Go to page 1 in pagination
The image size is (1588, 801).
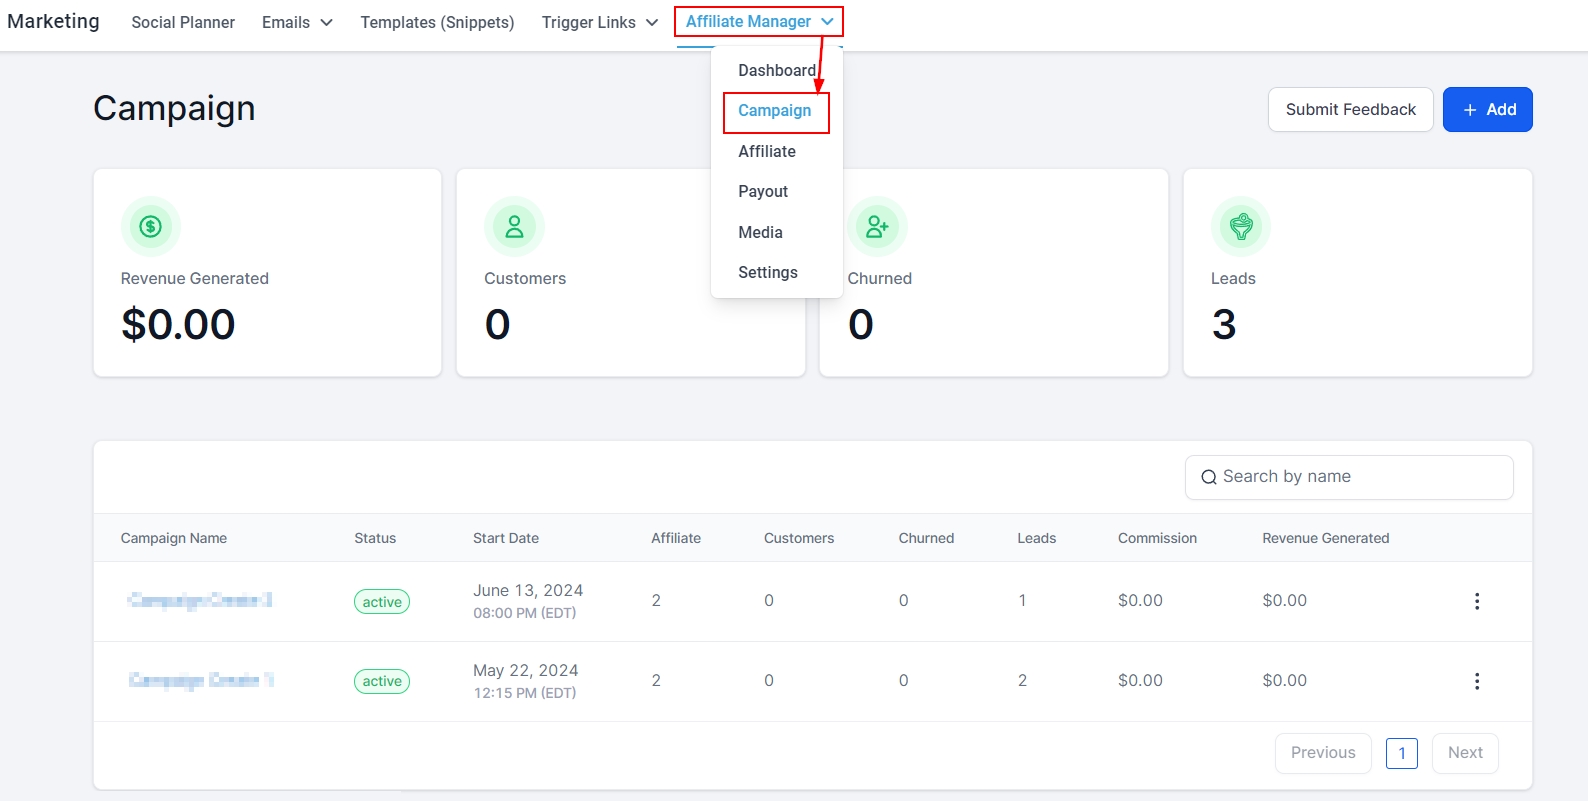[1401, 753]
